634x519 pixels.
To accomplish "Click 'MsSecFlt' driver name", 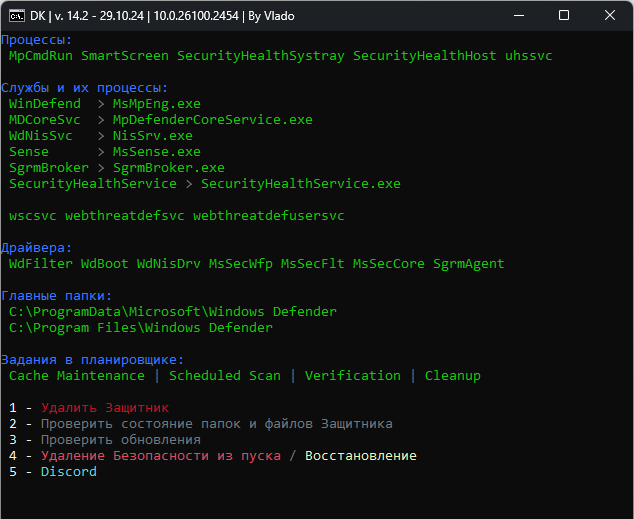I will 313,264.
